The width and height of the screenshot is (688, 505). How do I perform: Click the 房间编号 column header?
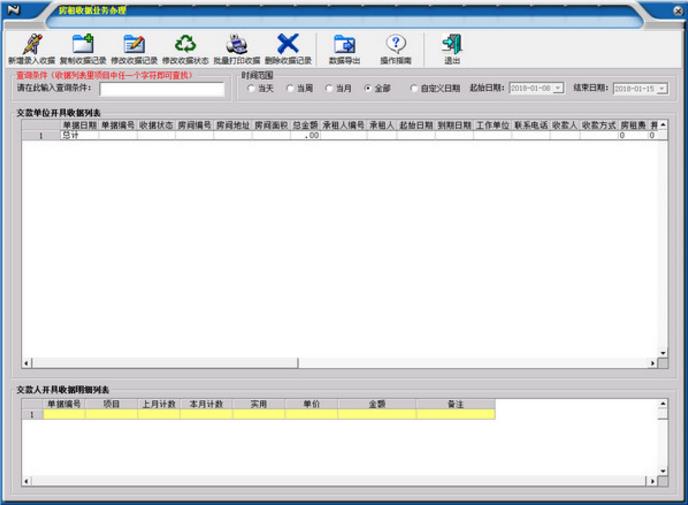[x=194, y=125]
